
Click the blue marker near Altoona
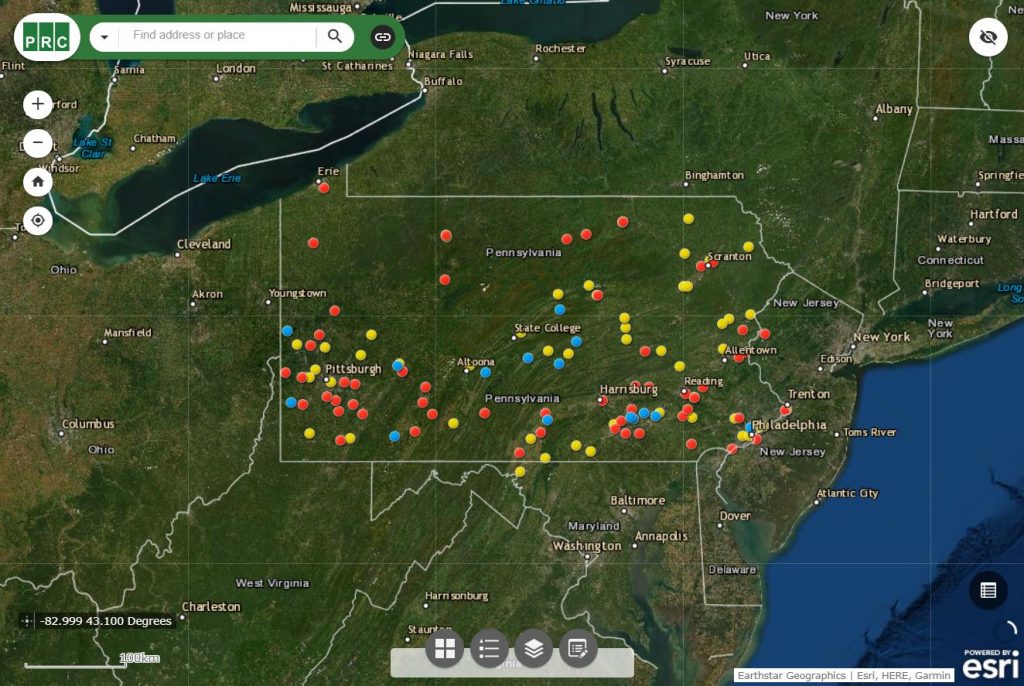pyautogui.click(x=485, y=372)
